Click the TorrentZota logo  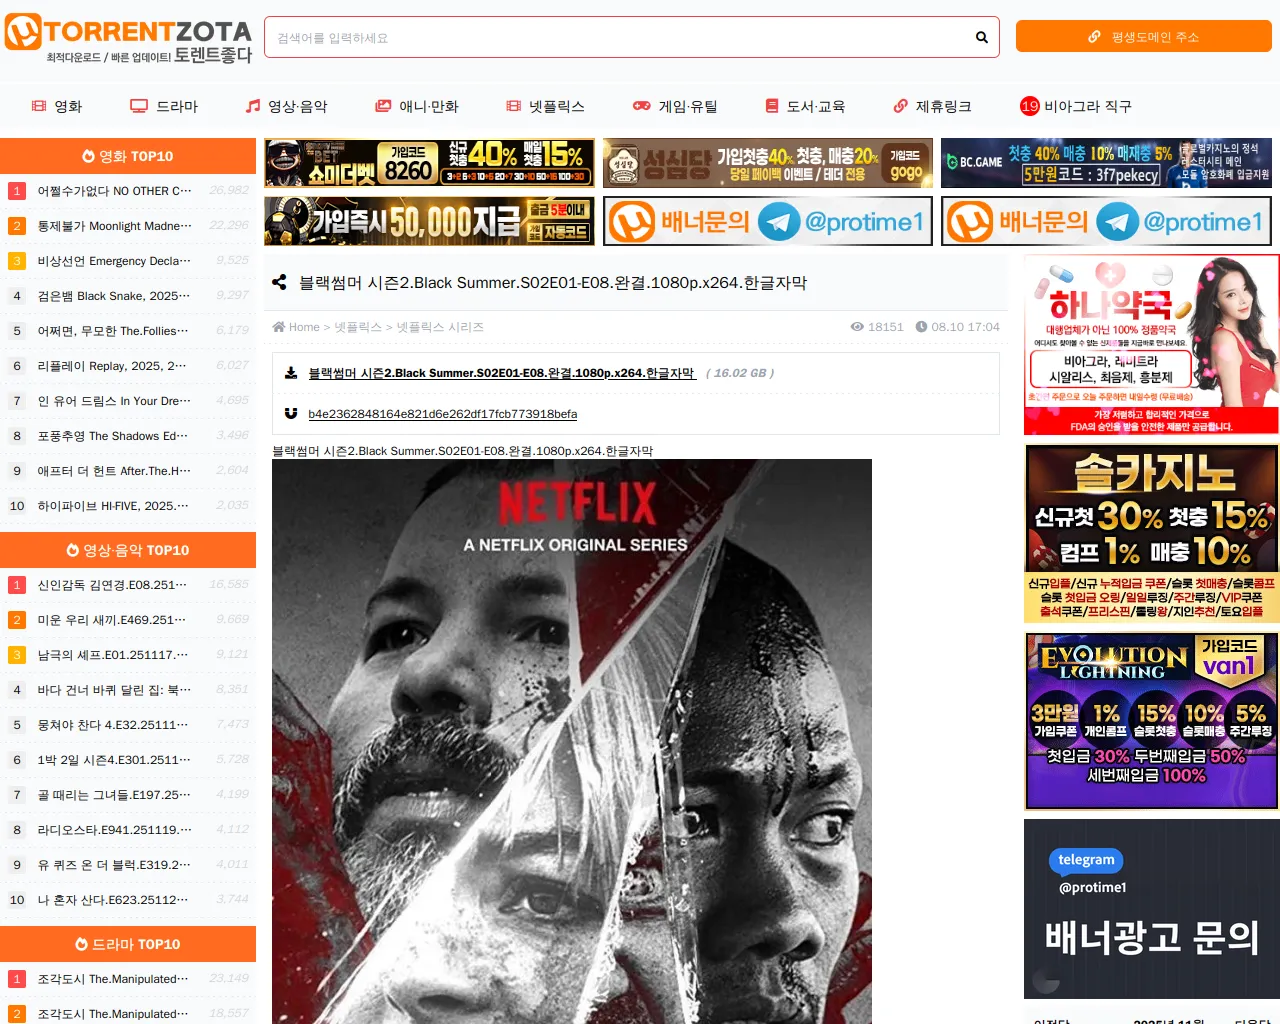coord(128,40)
